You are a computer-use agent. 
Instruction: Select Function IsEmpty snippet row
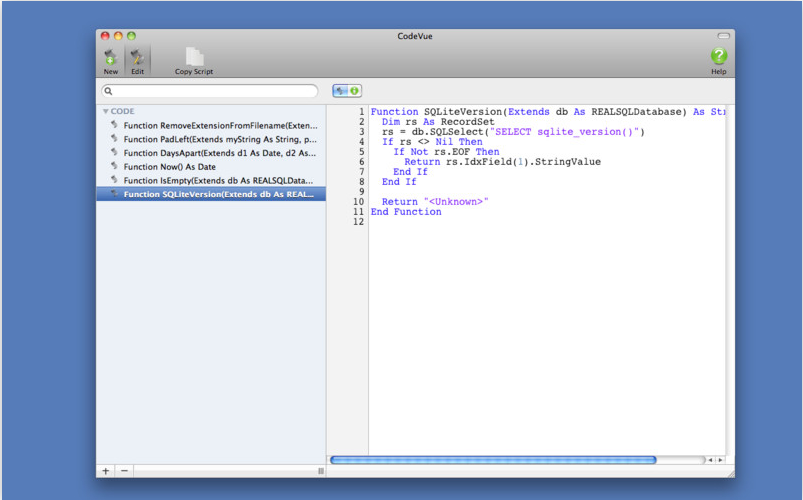coord(211,181)
